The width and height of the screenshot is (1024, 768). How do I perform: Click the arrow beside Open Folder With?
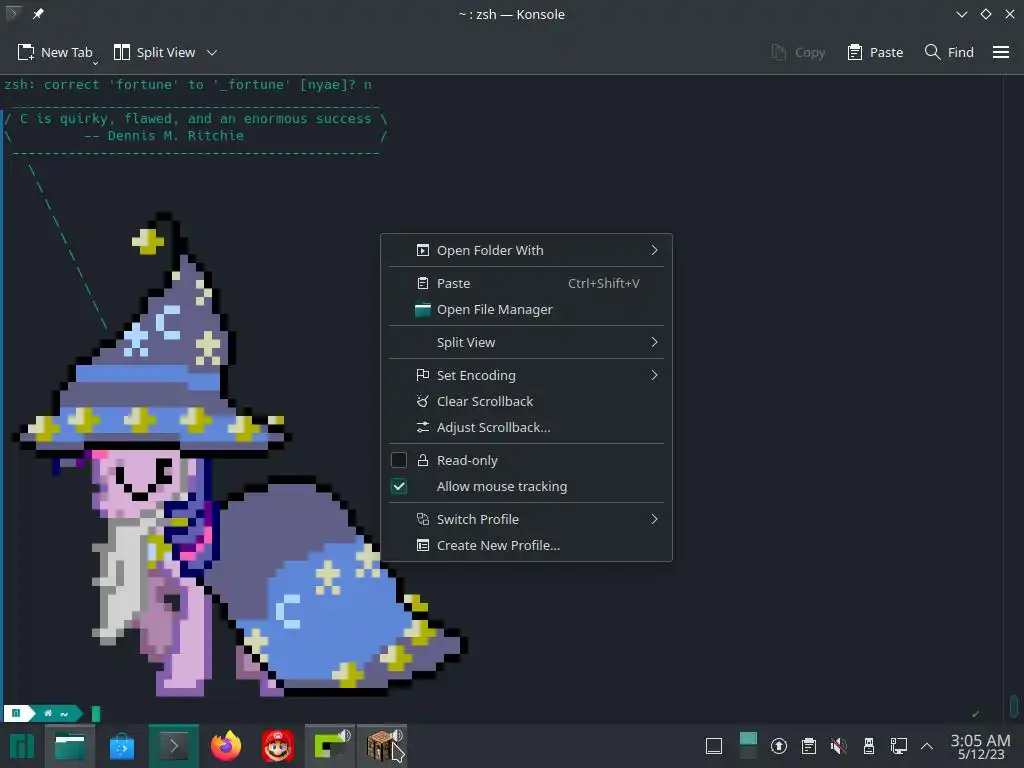click(x=654, y=250)
